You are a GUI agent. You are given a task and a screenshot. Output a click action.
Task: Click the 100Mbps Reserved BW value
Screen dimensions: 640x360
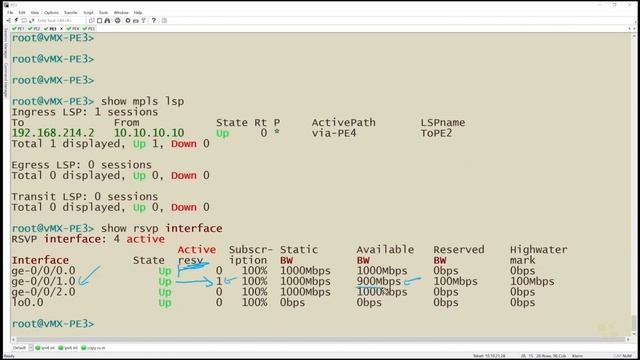pos(456,281)
